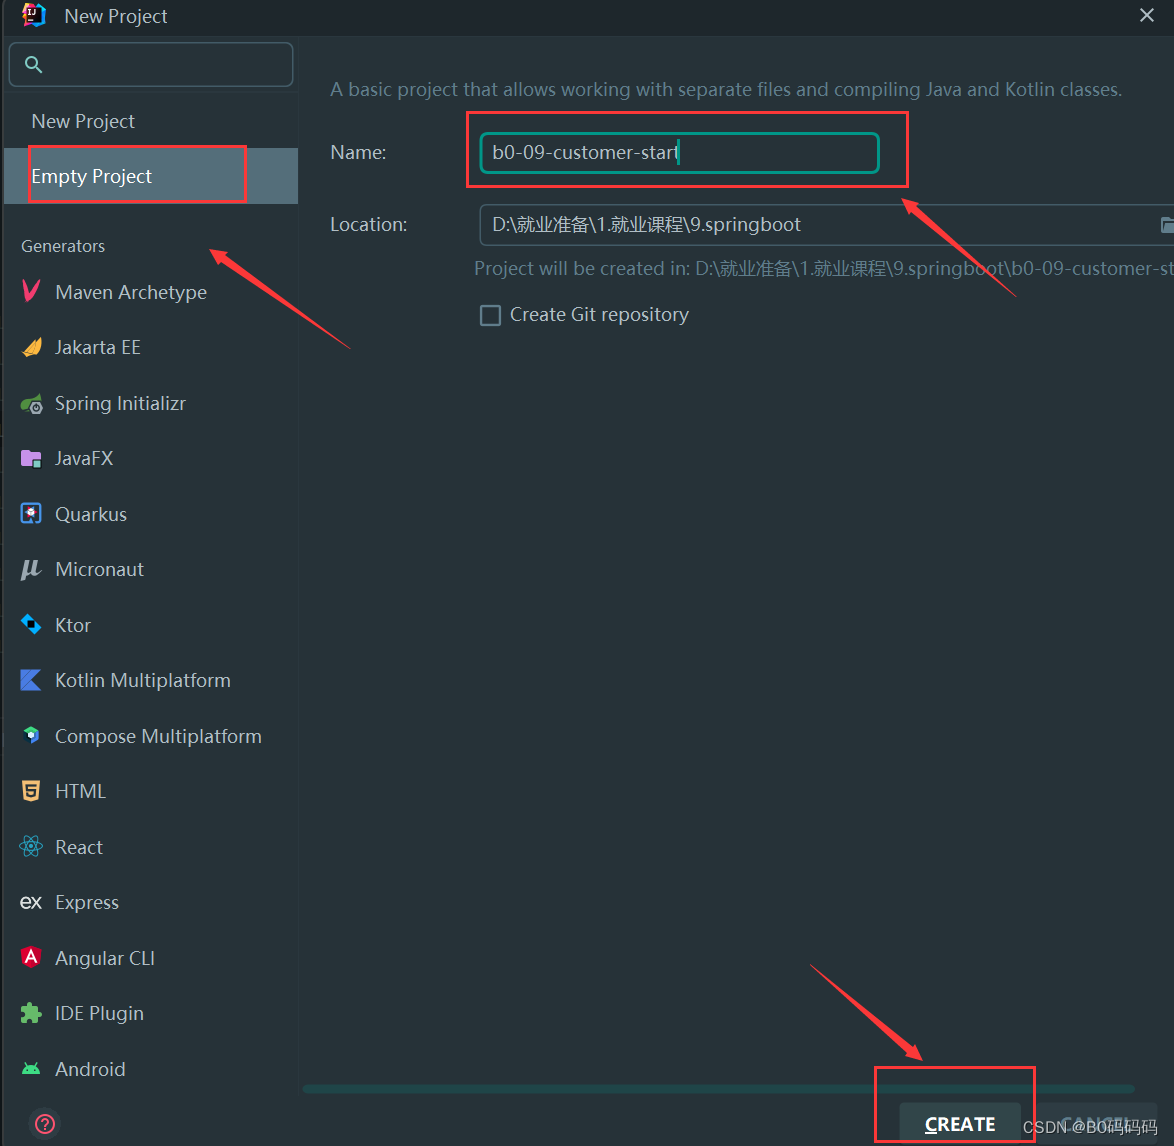Select the Express generator label
The width and height of the screenshot is (1174, 1146).
pyautogui.click(x=87, y=903)
